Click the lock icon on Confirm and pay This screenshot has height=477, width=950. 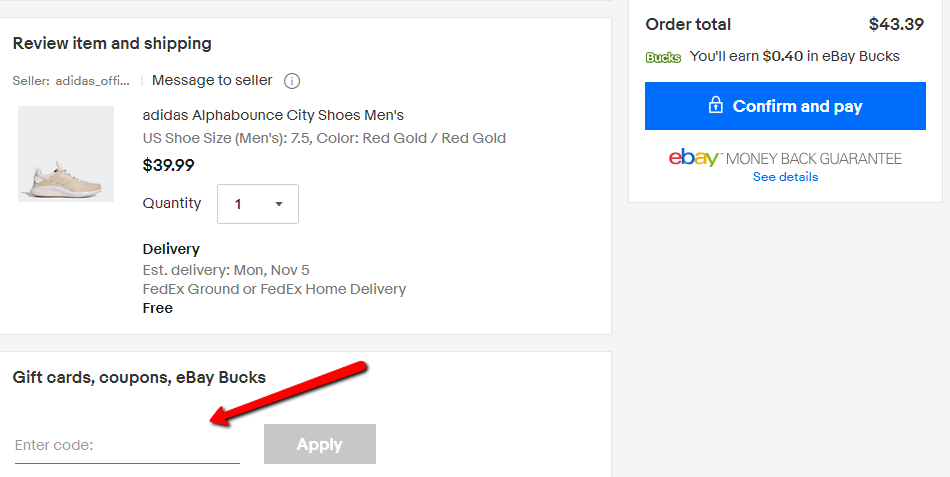[x=715, y=106]
